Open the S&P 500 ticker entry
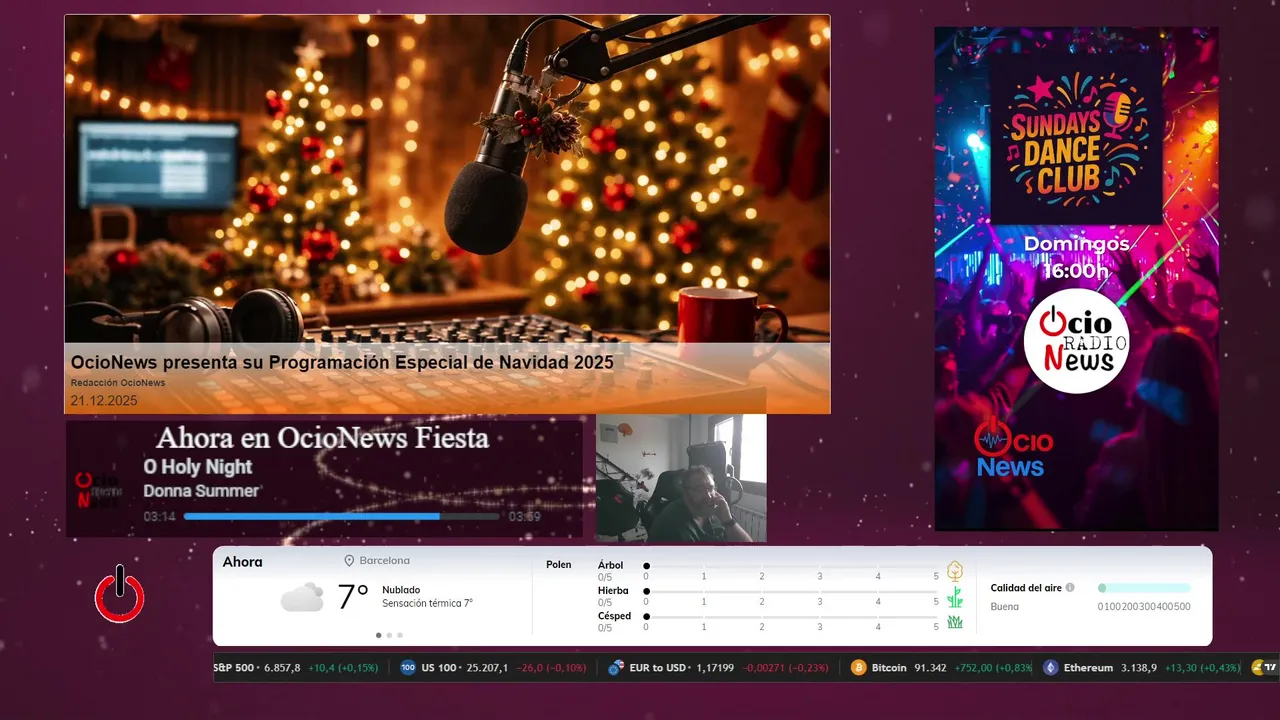 (x=296, y=668)
